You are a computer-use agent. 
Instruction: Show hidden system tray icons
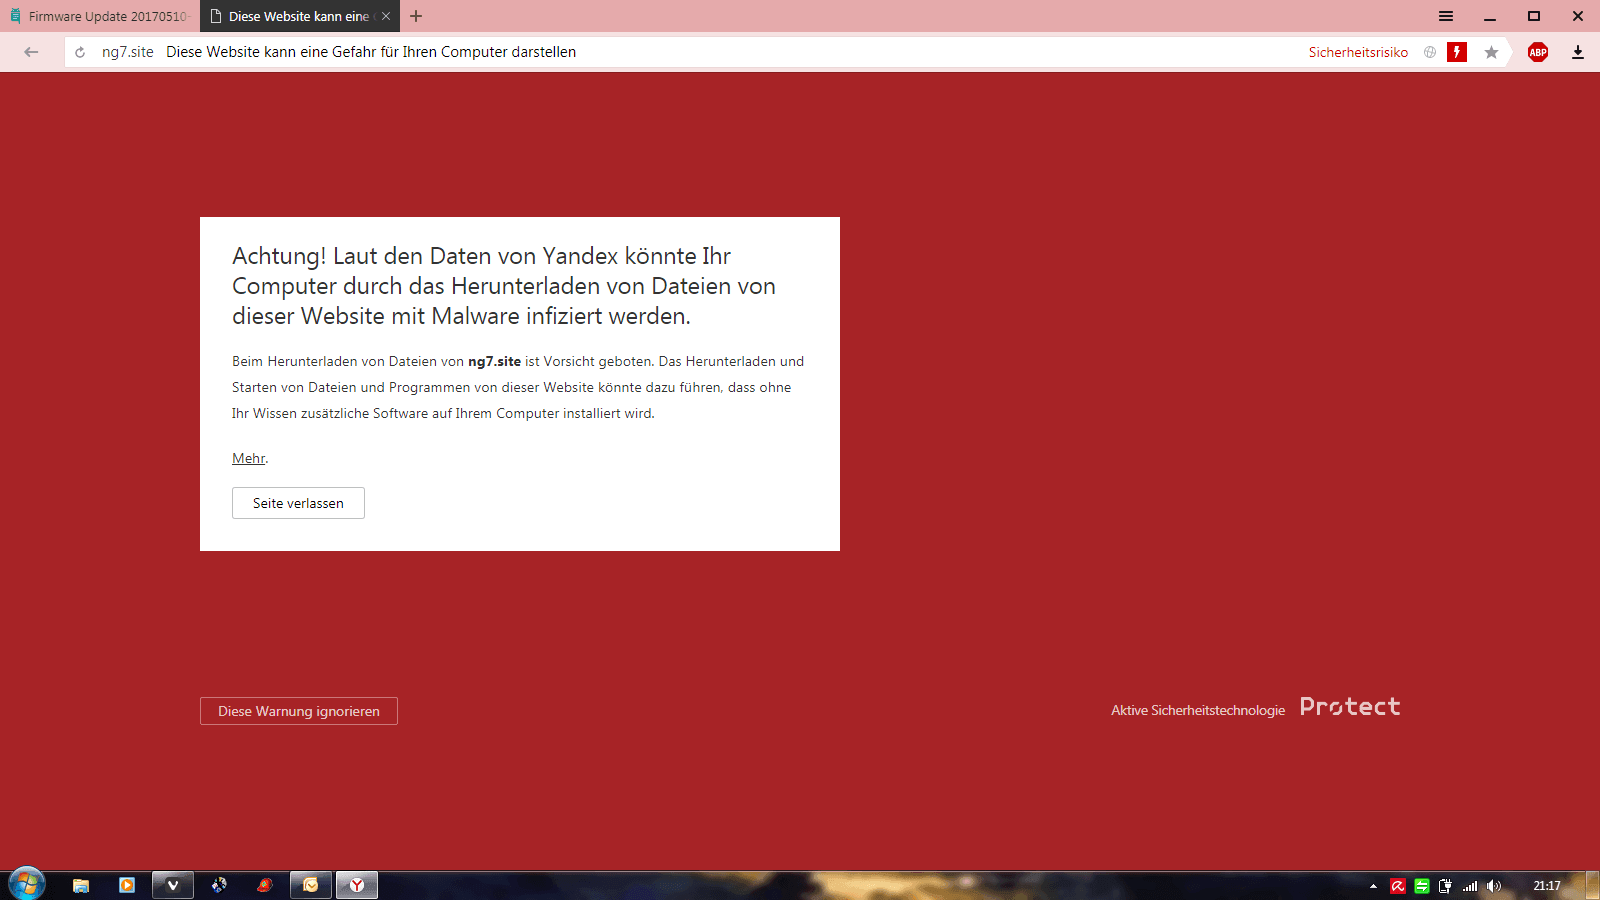click(1373, 886)
